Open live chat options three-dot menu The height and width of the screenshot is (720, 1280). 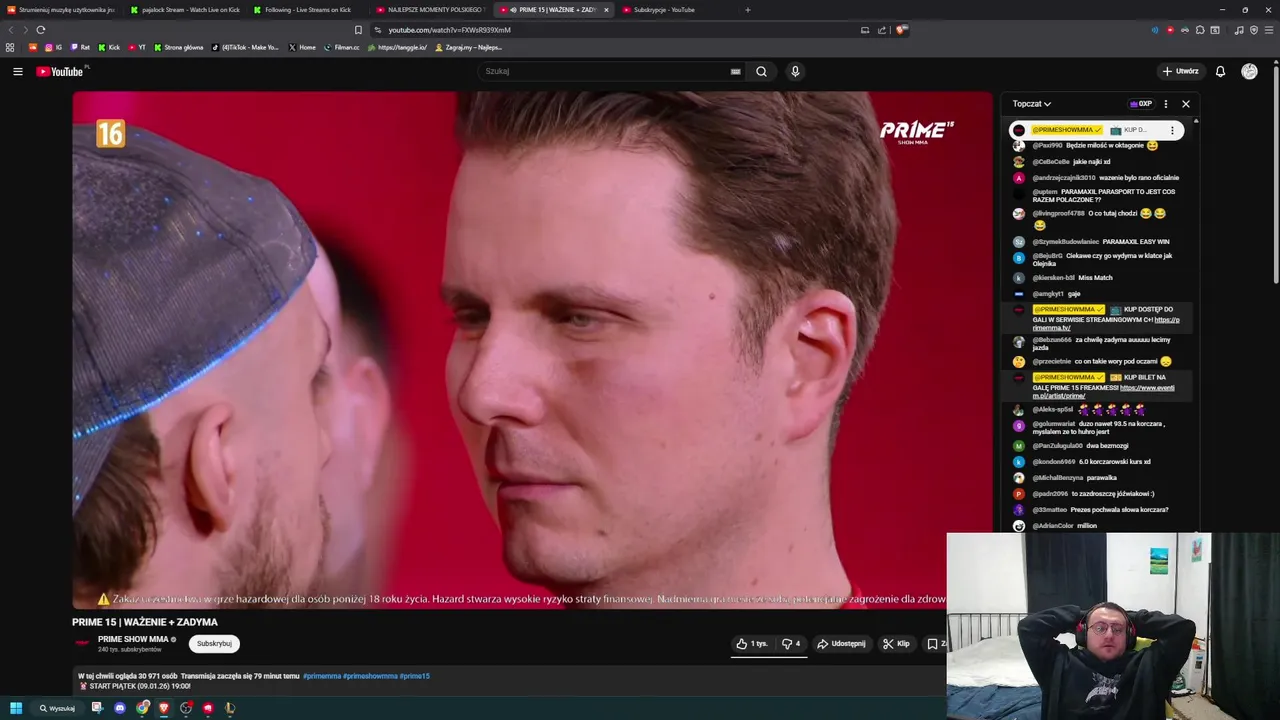pyautogui.click(x=1165, y=104)
